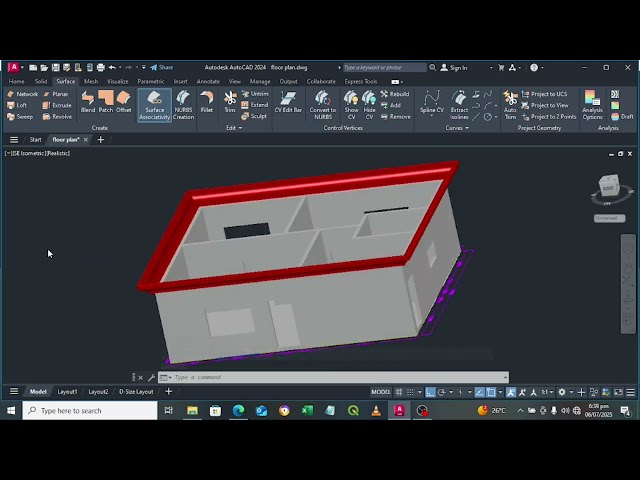The image size is (640, 480).
Task: Open the Help dropdown arrow
Action: (542, 68)
